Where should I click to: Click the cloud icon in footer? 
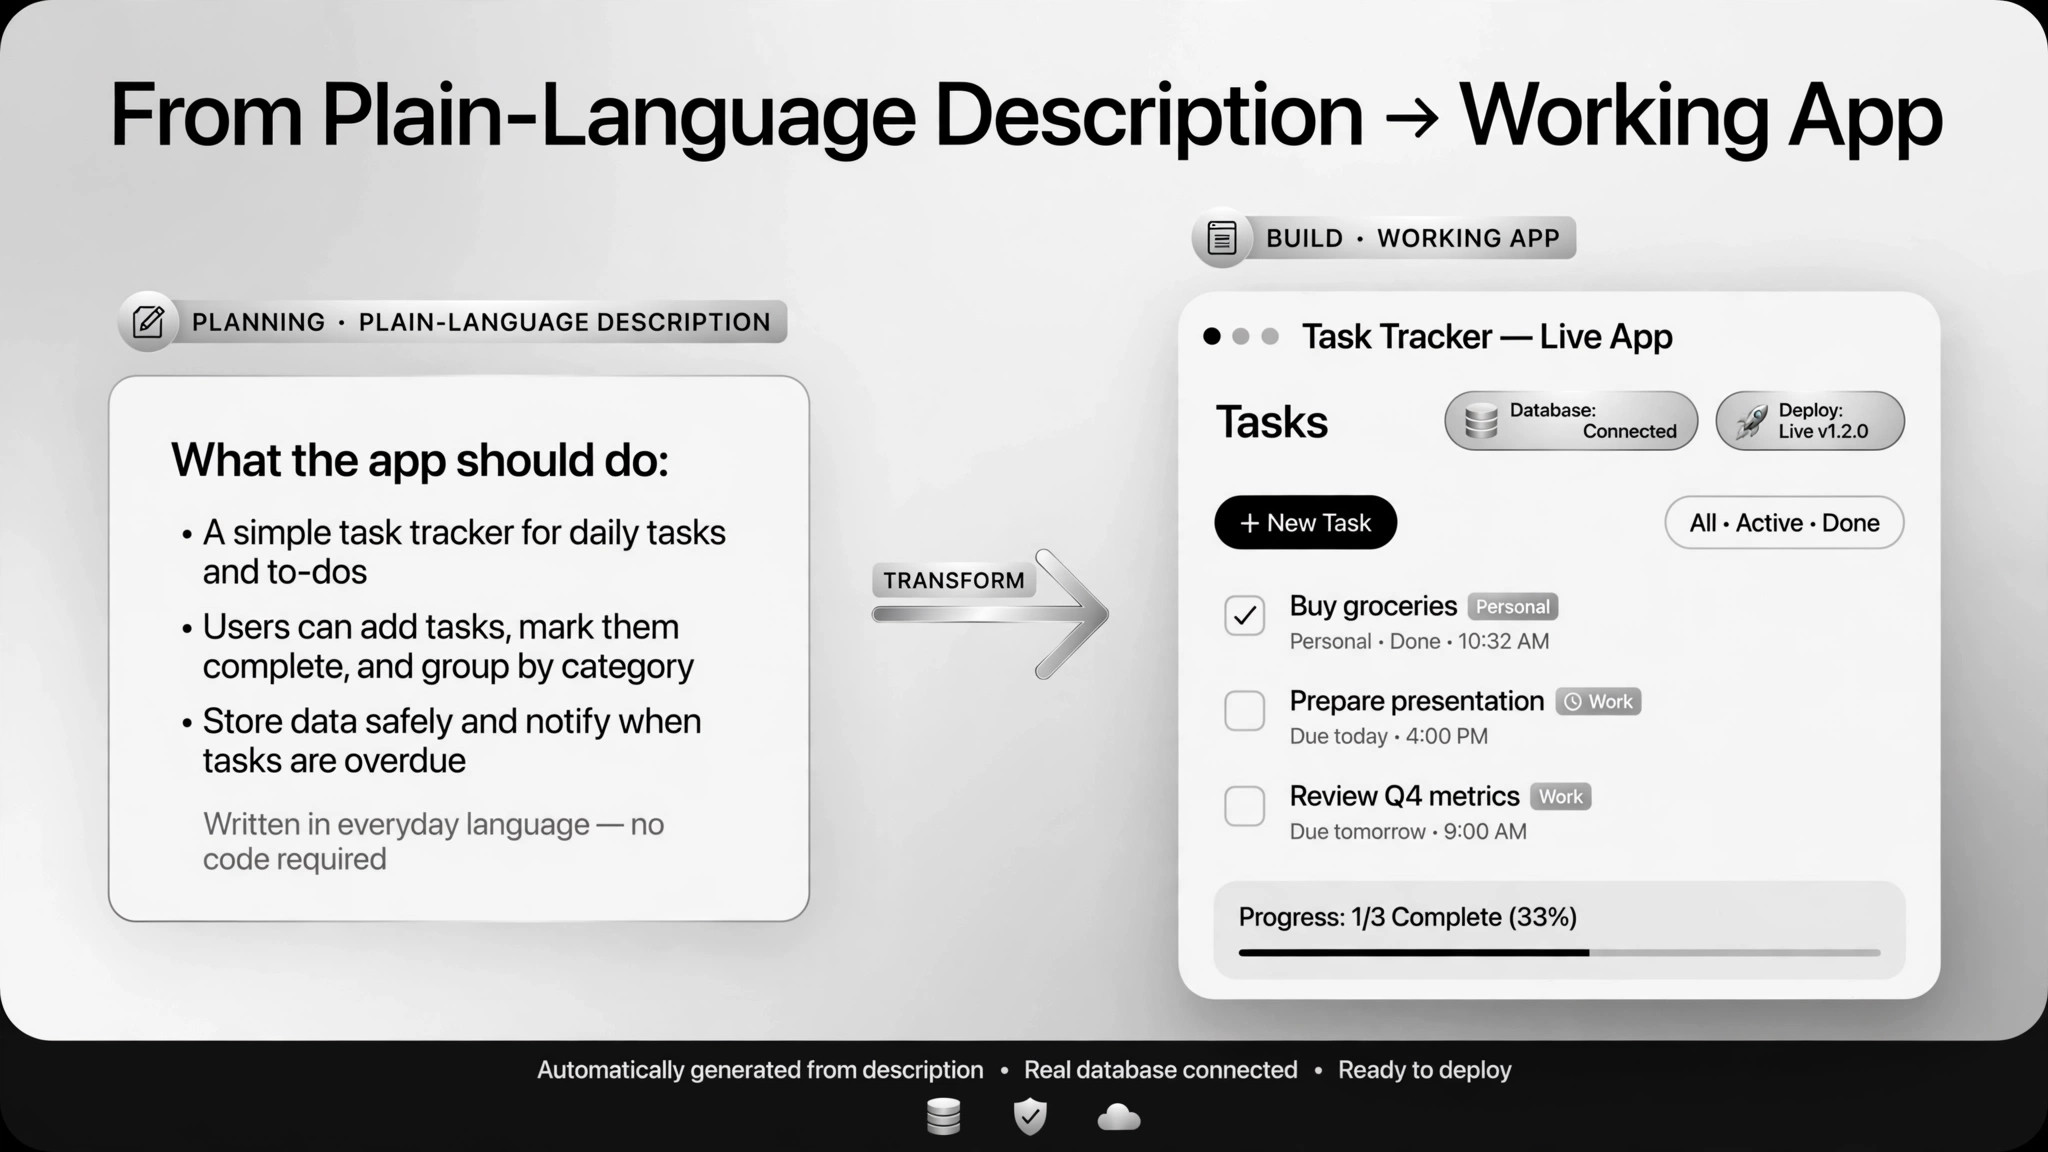1118,1117
